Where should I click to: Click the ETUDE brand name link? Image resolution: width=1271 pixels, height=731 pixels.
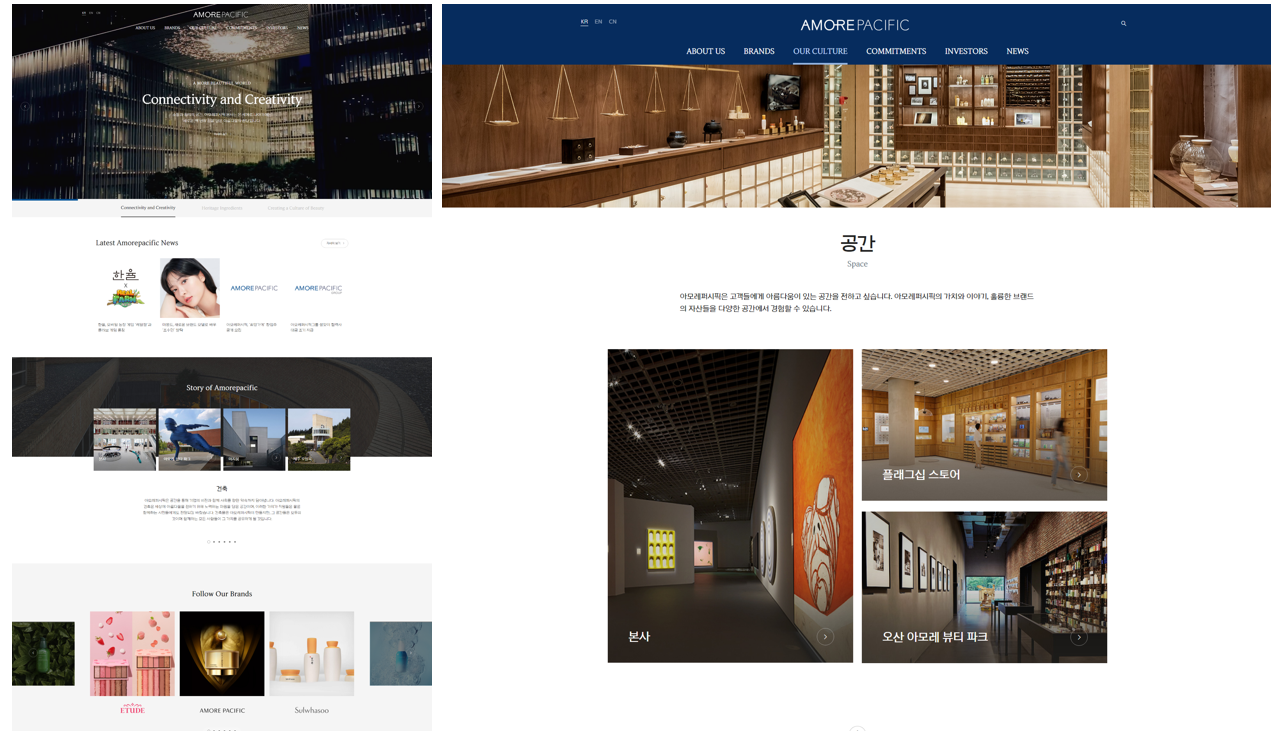pyautogui.click(x=132, y=710)
